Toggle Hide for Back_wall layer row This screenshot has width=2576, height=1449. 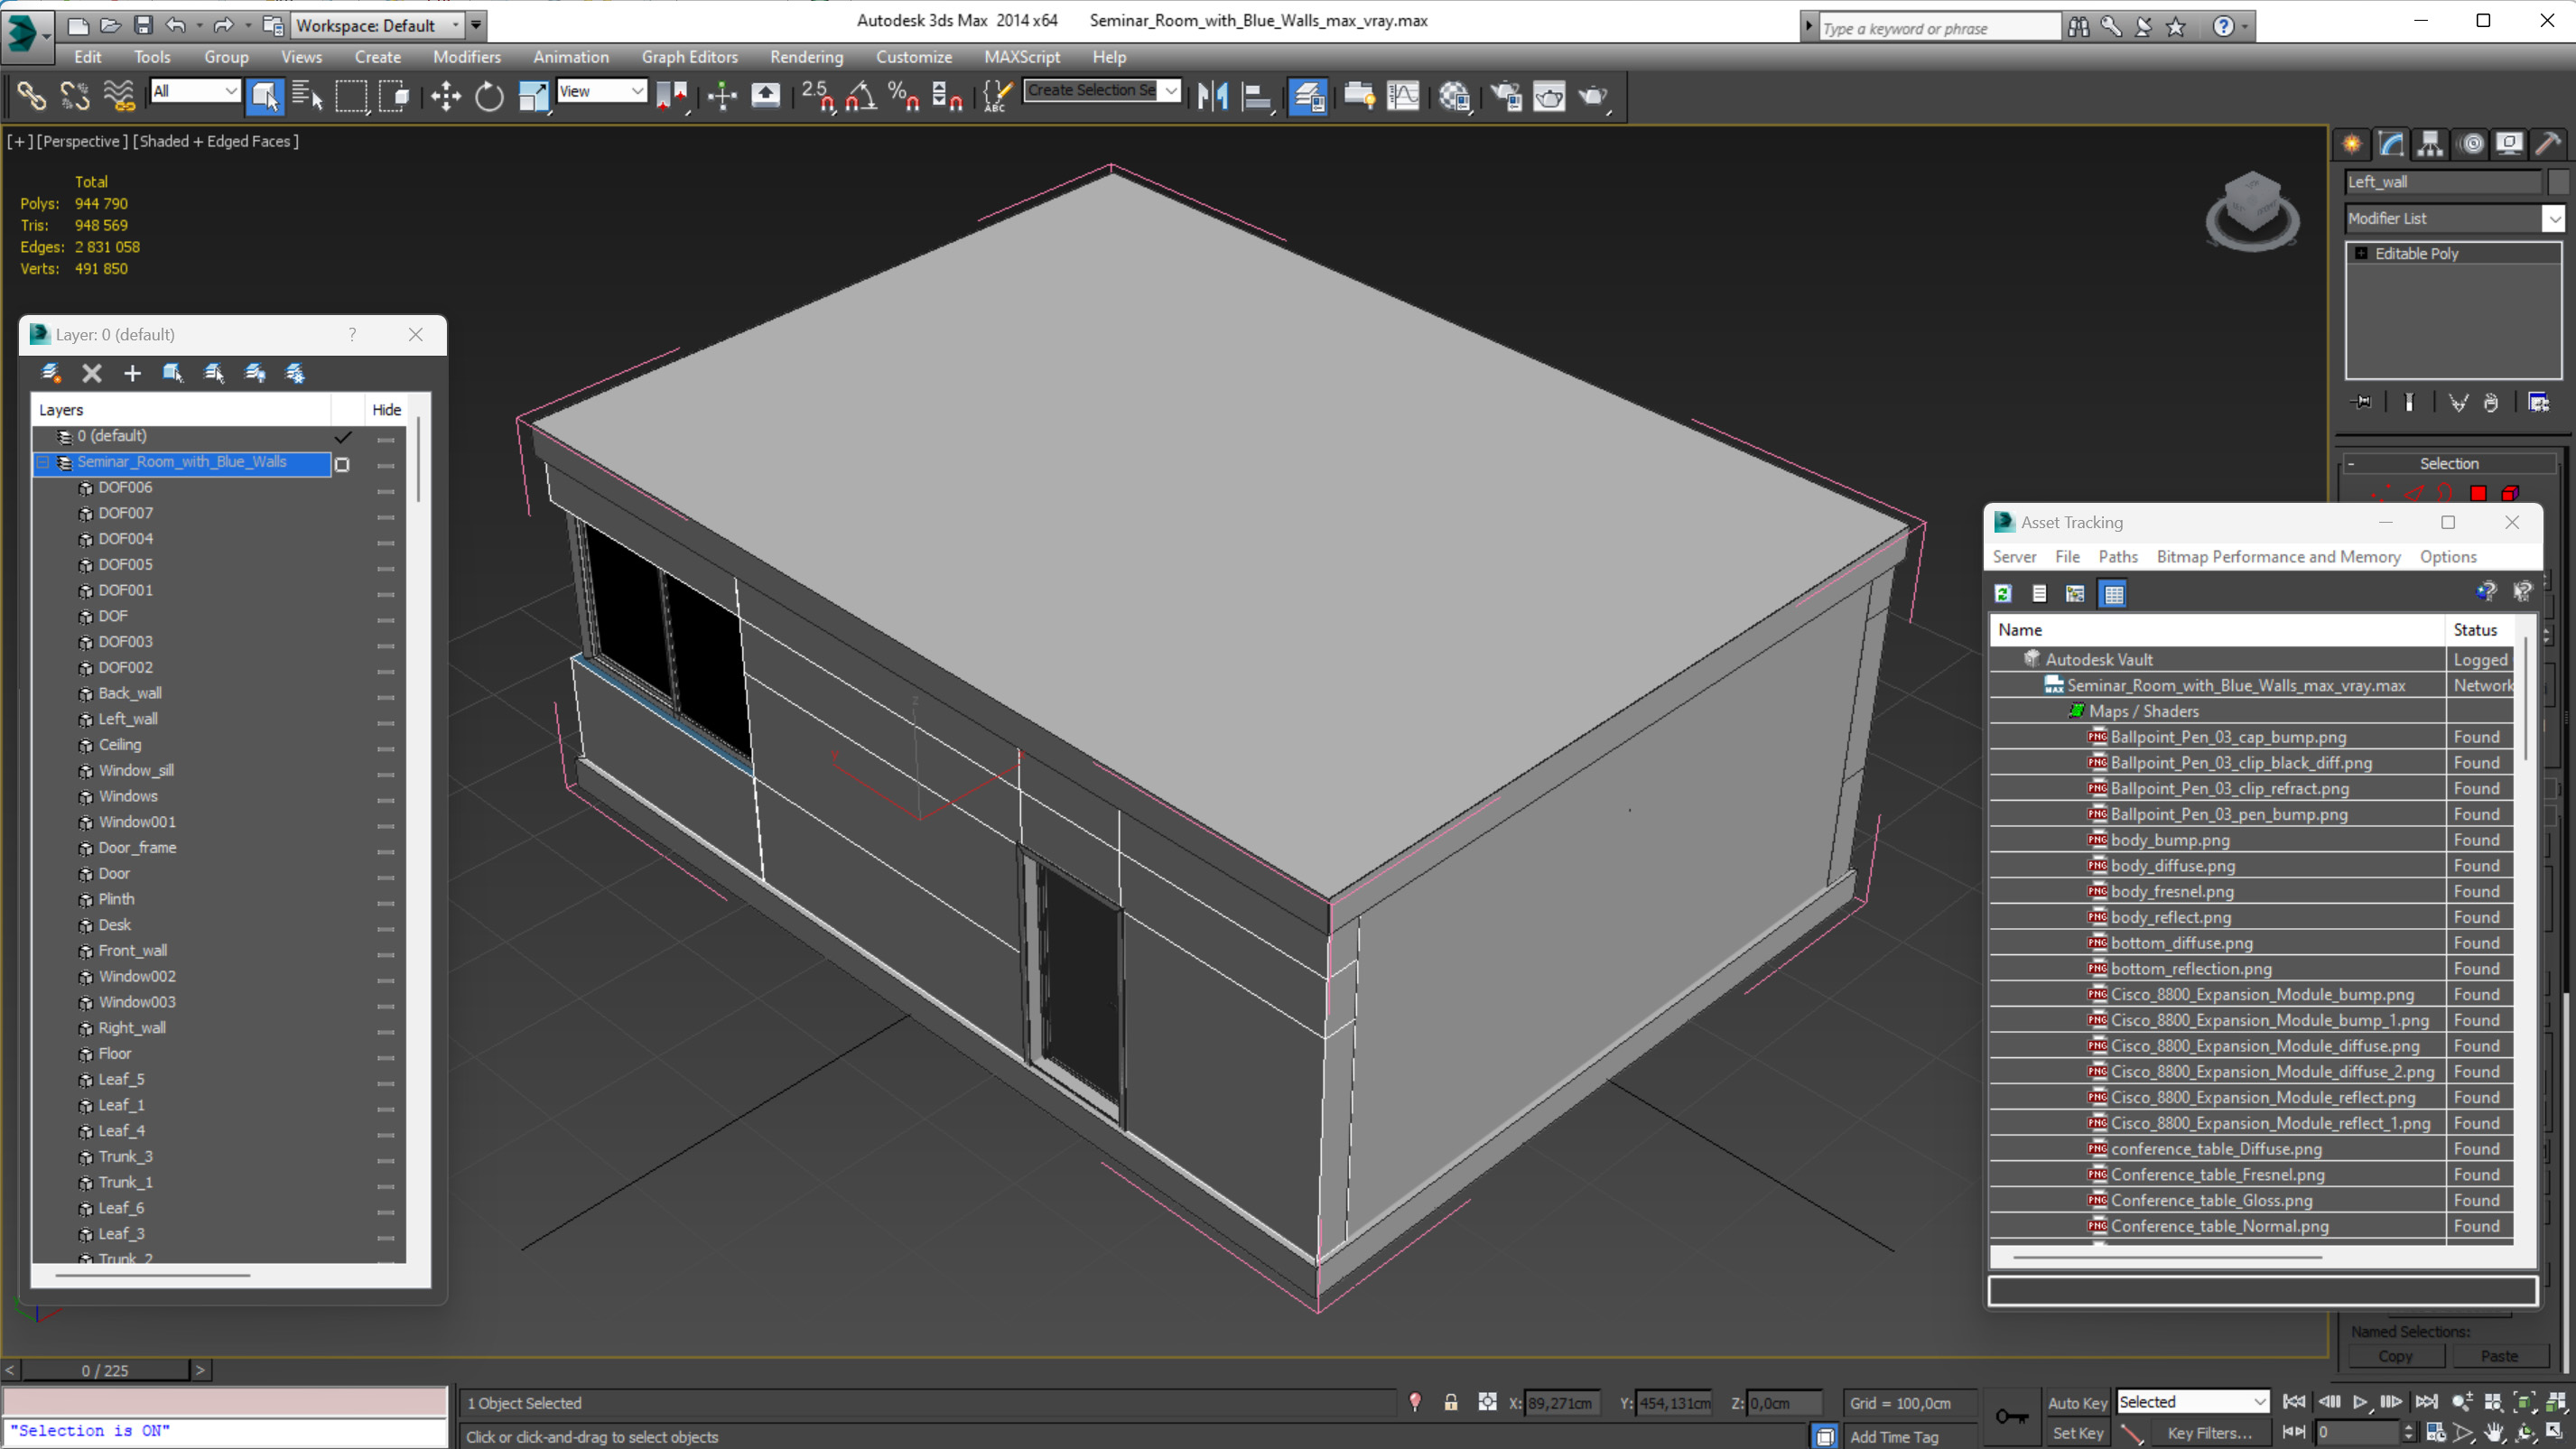point(386,697)
